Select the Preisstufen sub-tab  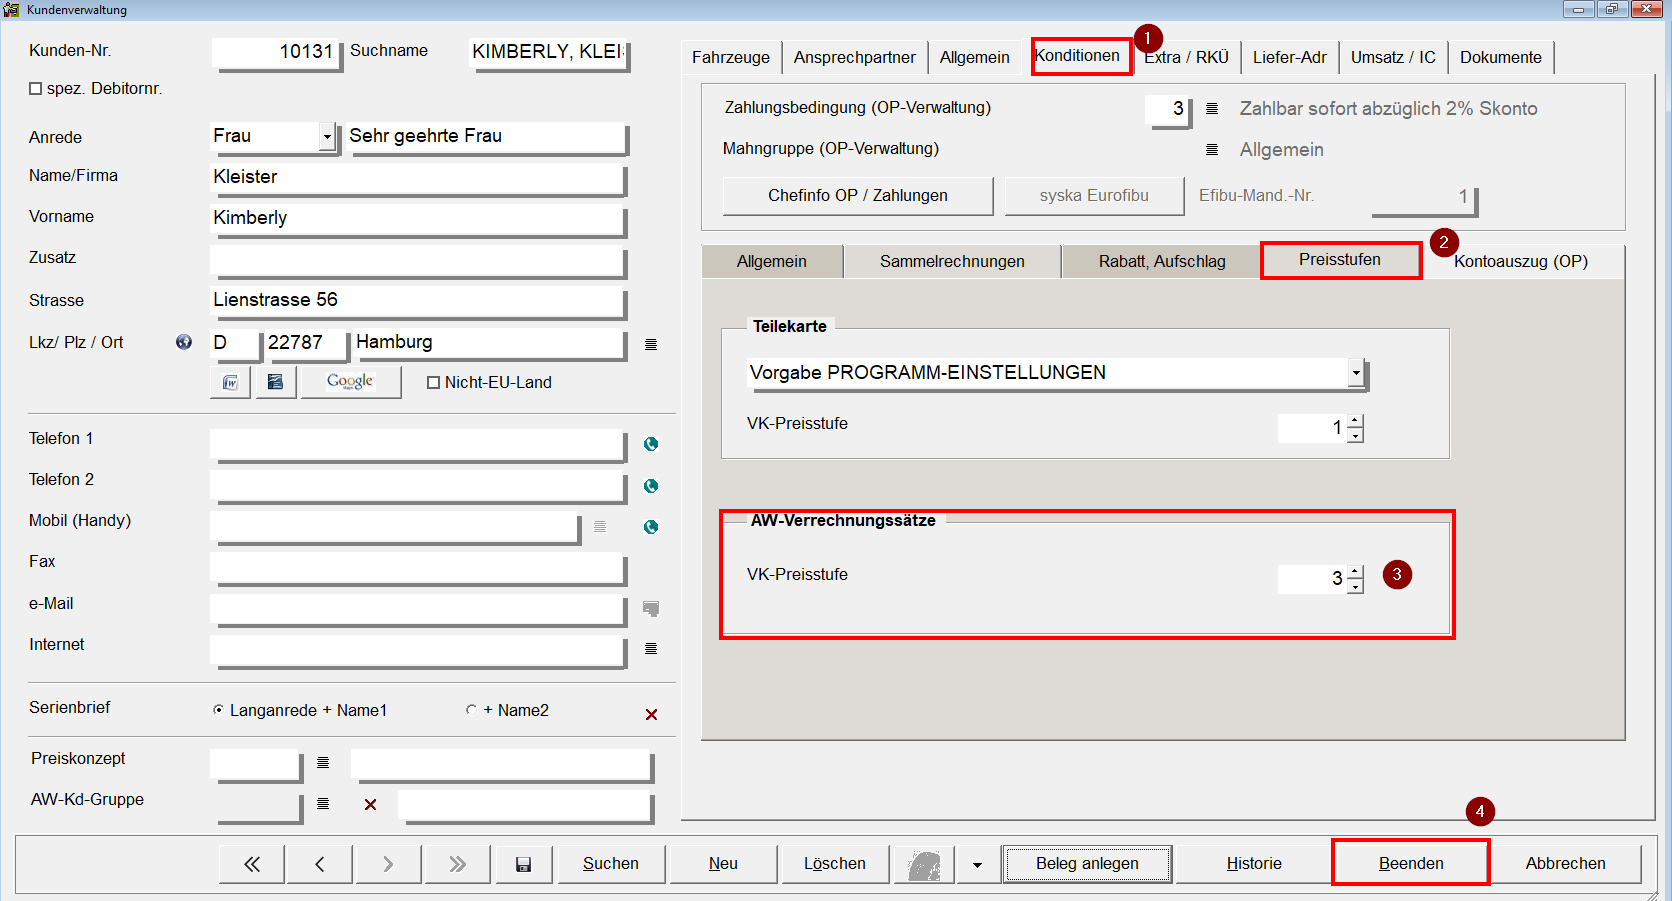1340,260
